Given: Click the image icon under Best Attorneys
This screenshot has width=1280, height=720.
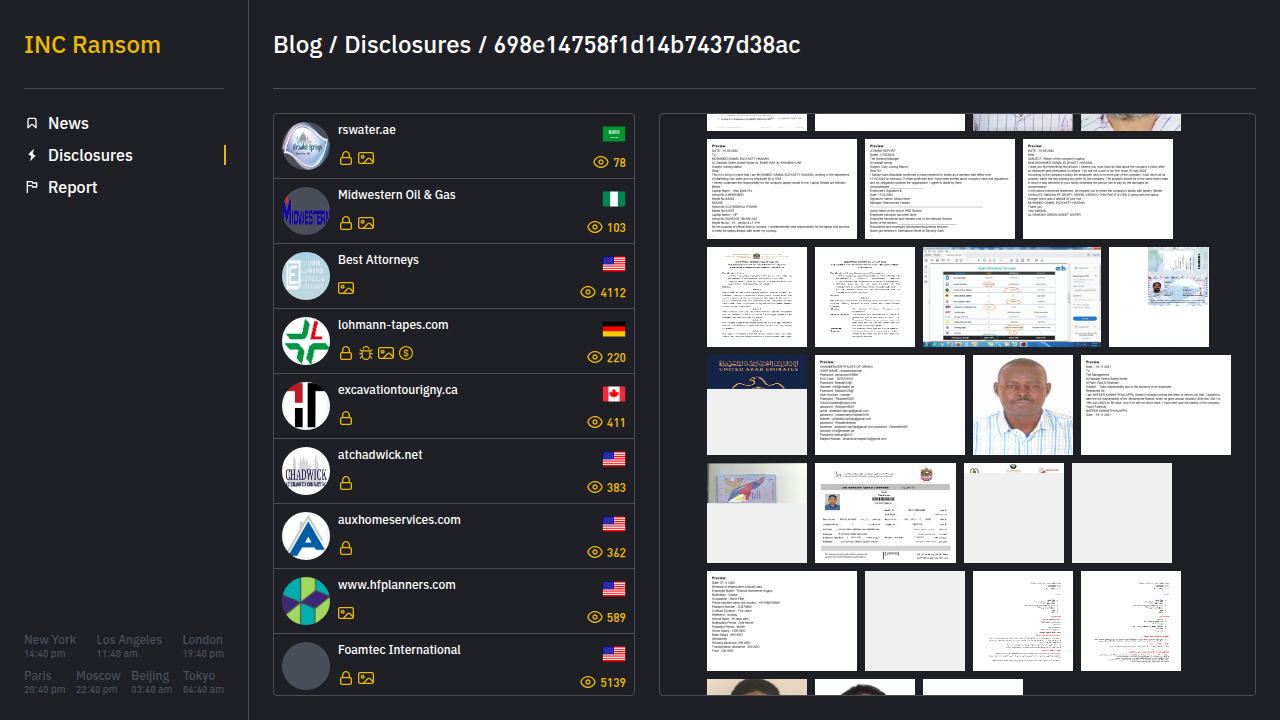Looking at the screenshot, I should 346,288.
